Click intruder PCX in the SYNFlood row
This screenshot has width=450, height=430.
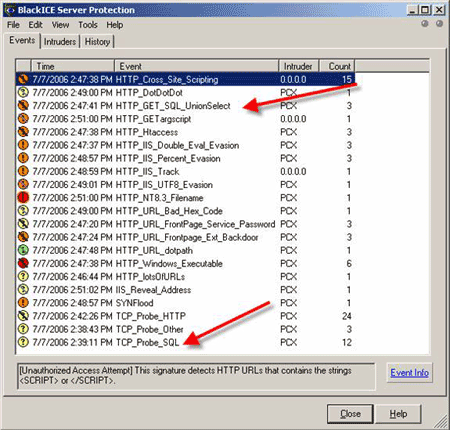click(x=288, y=303)
